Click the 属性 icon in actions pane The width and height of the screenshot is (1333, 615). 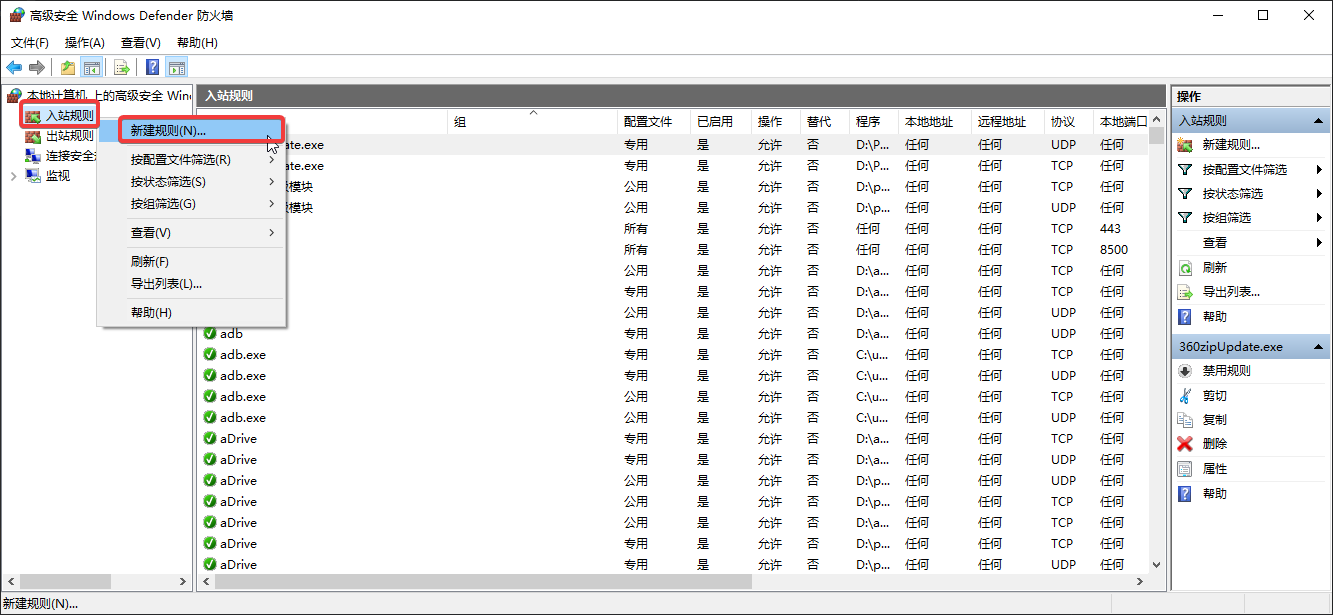1185,469
